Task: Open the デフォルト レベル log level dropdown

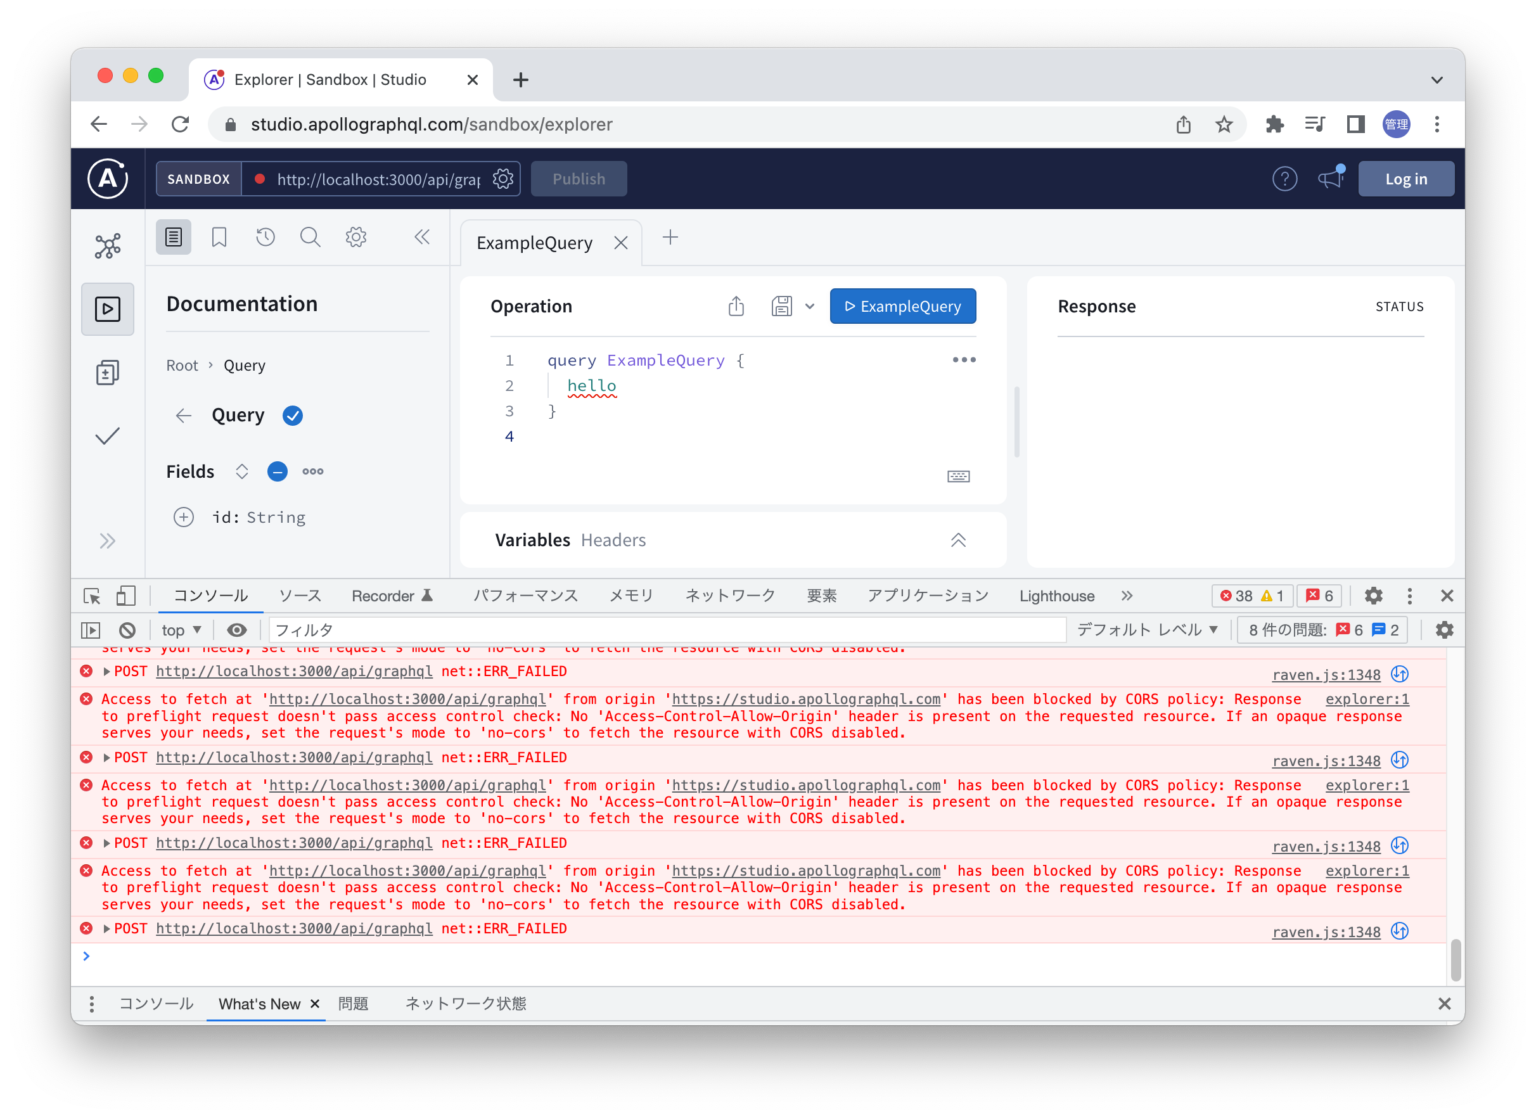Action: 1148,630
